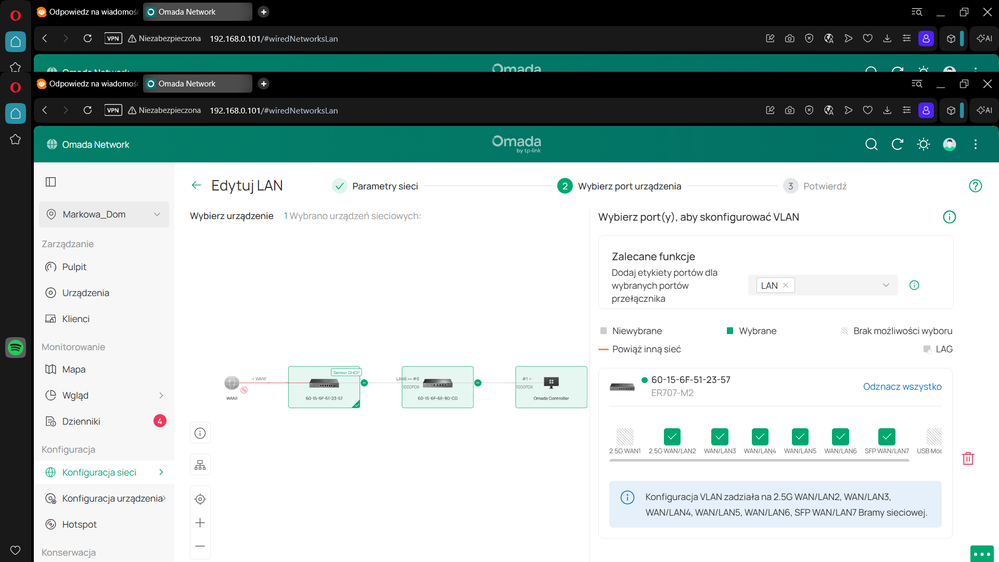The width and height of the screenshot is (999, 562).
Task: Uncheck the WAN/LAN5 port
Action: point(800,436)
